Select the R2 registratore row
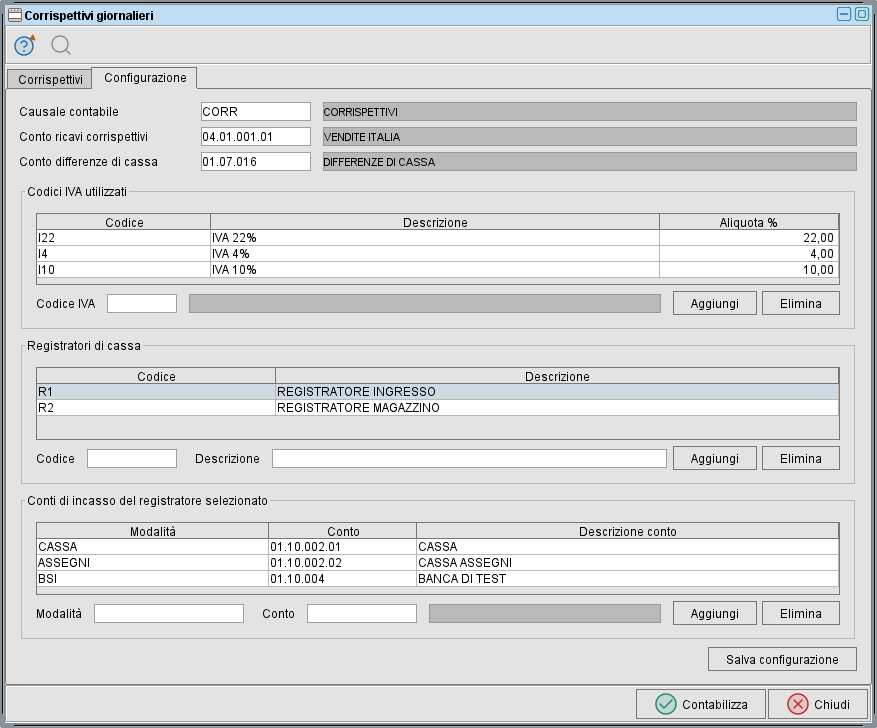This screenshot has width=877, height=728. tap(437, 408)
